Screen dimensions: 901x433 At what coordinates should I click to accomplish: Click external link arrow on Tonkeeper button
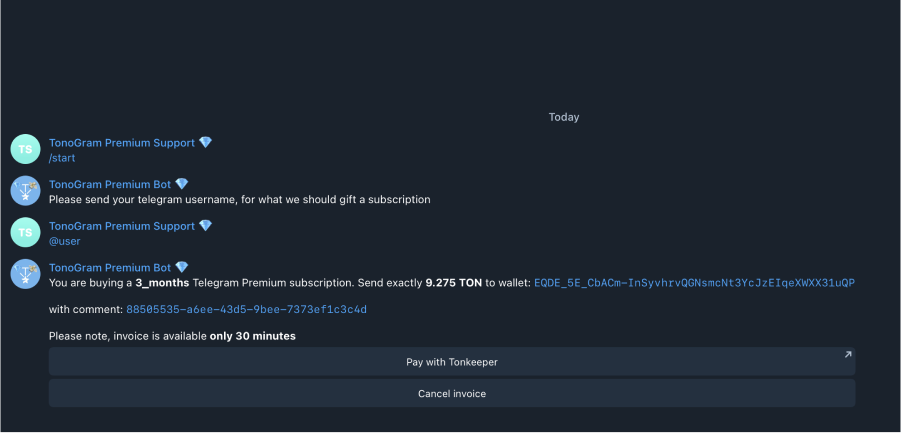click(848, 354)
